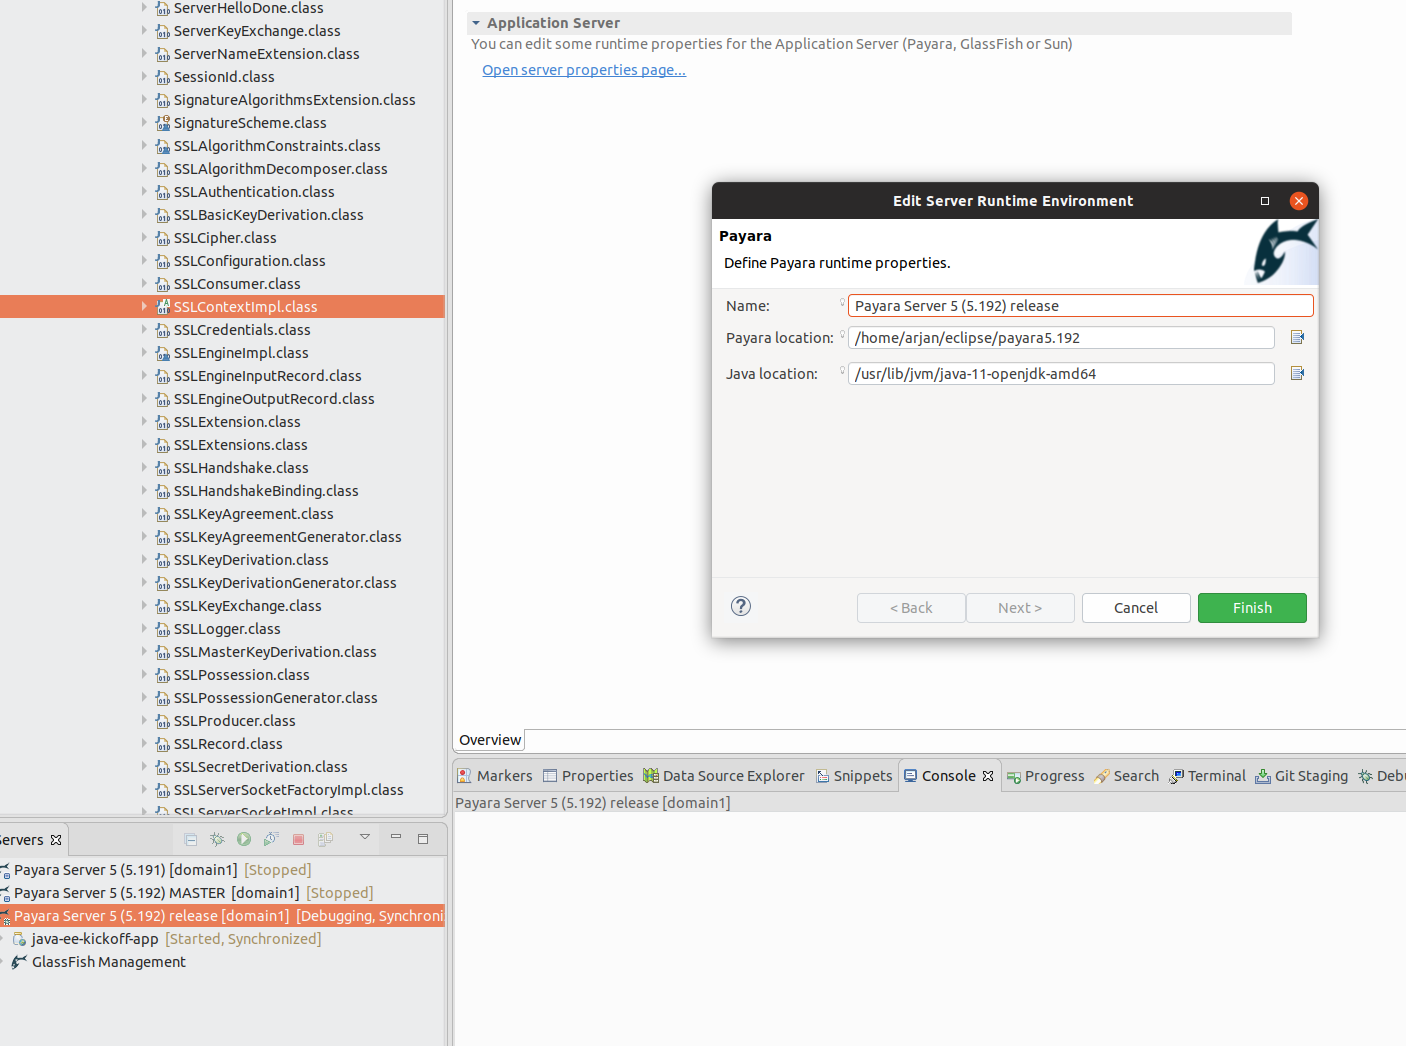
Task: Expand SSLContextImpl.class tree node
Action: (x=144, y=307)
